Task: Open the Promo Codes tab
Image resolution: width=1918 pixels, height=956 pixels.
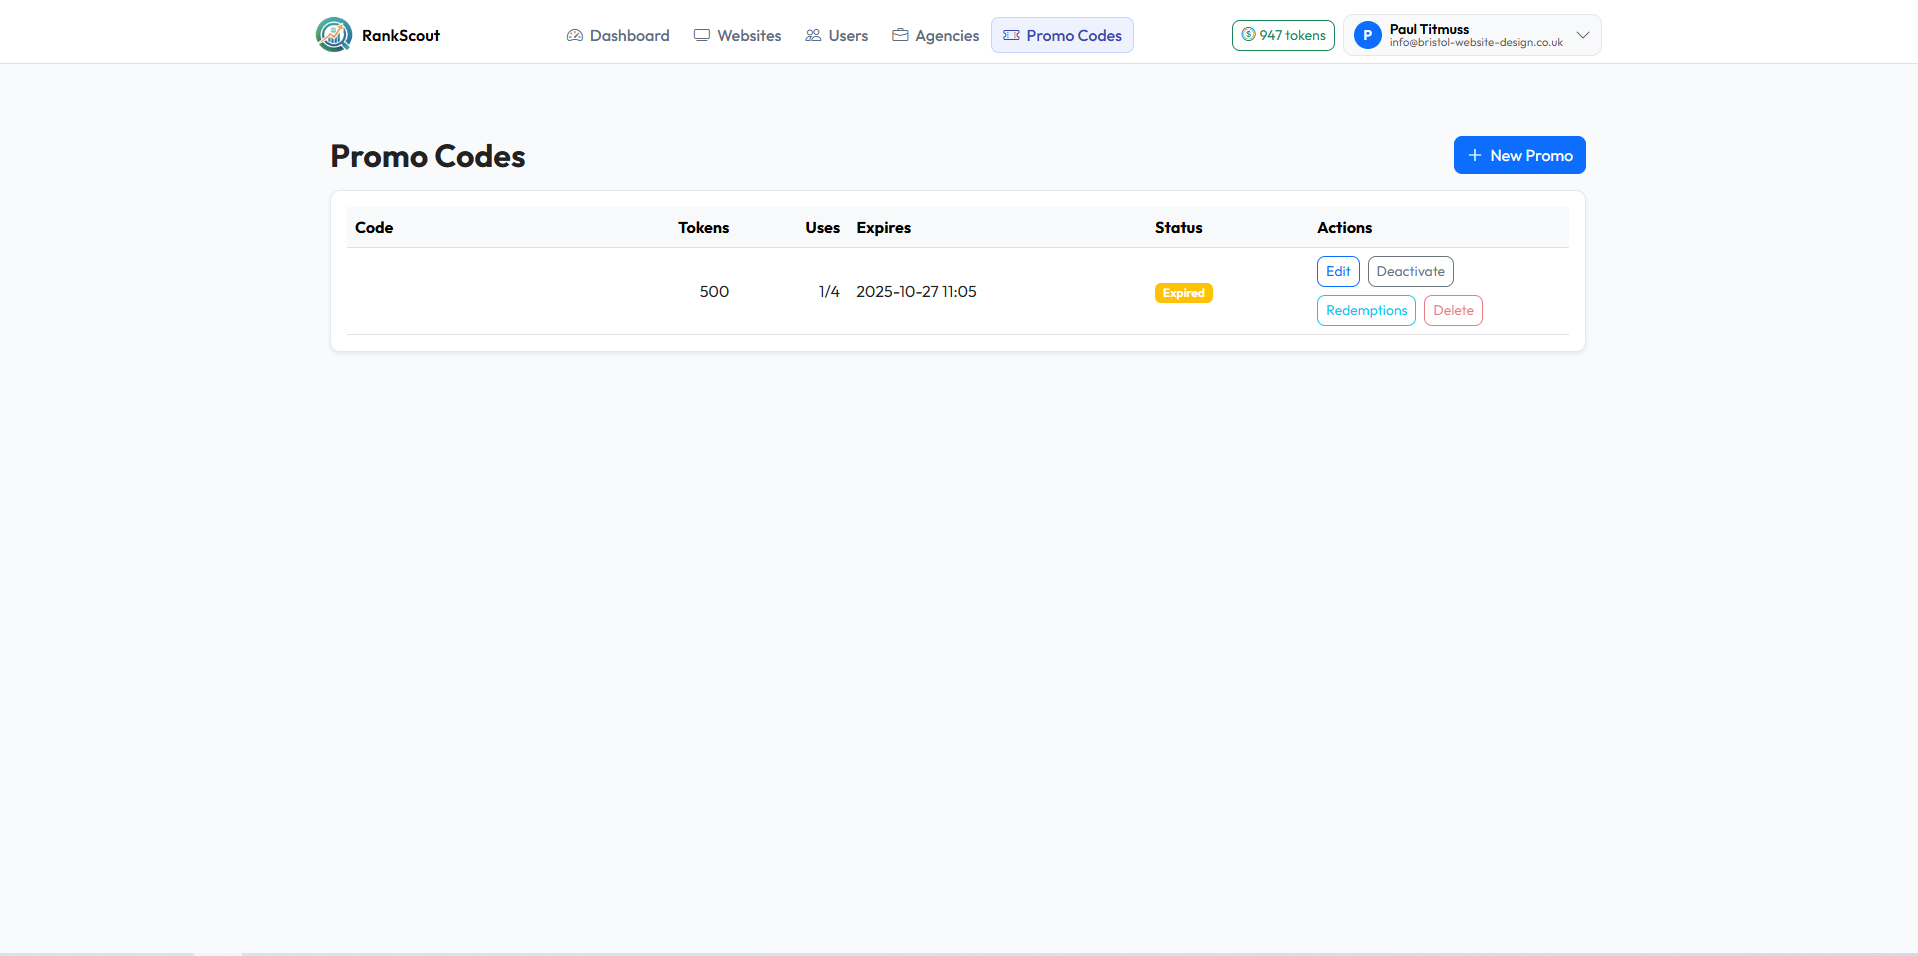Action: point(1062,36)
